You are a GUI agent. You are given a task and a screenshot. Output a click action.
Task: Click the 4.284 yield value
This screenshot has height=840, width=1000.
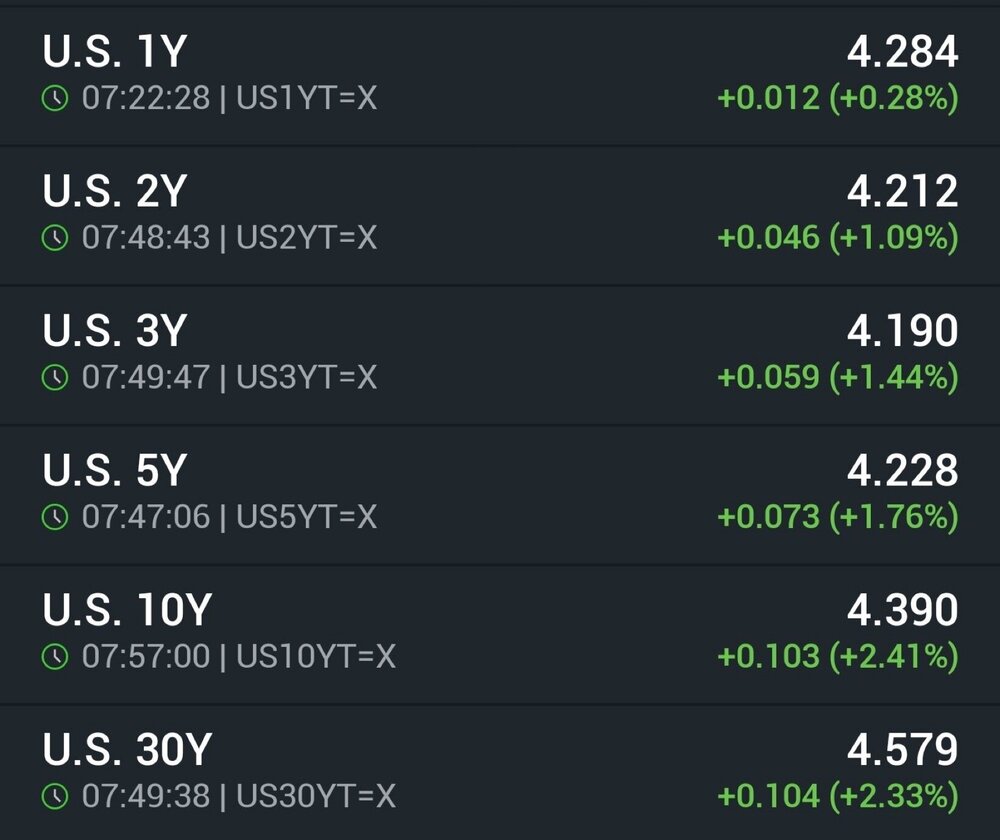tap(902, 52)
